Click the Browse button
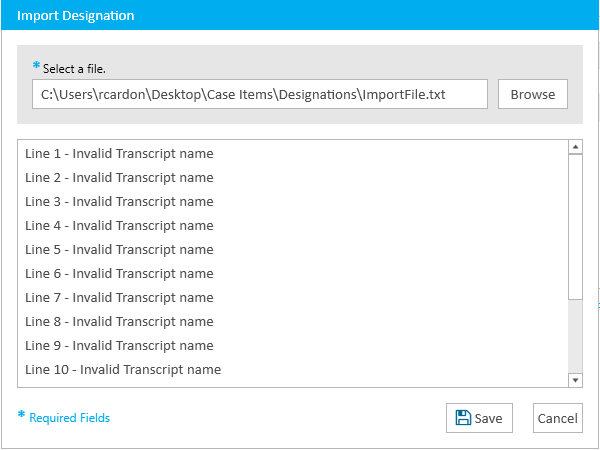The width and height of the screenshot is (600, 450). 533,94
